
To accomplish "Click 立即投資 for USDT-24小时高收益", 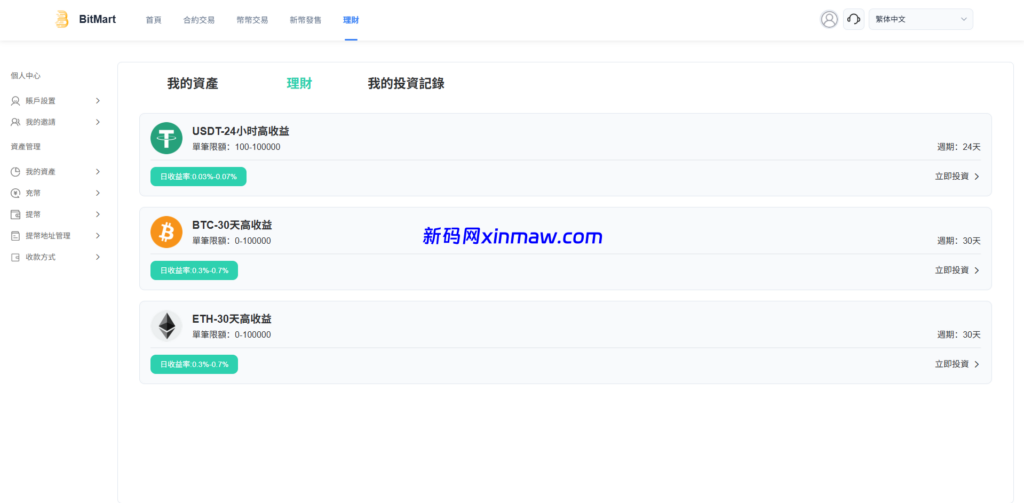I will click(x=957, y=176).
